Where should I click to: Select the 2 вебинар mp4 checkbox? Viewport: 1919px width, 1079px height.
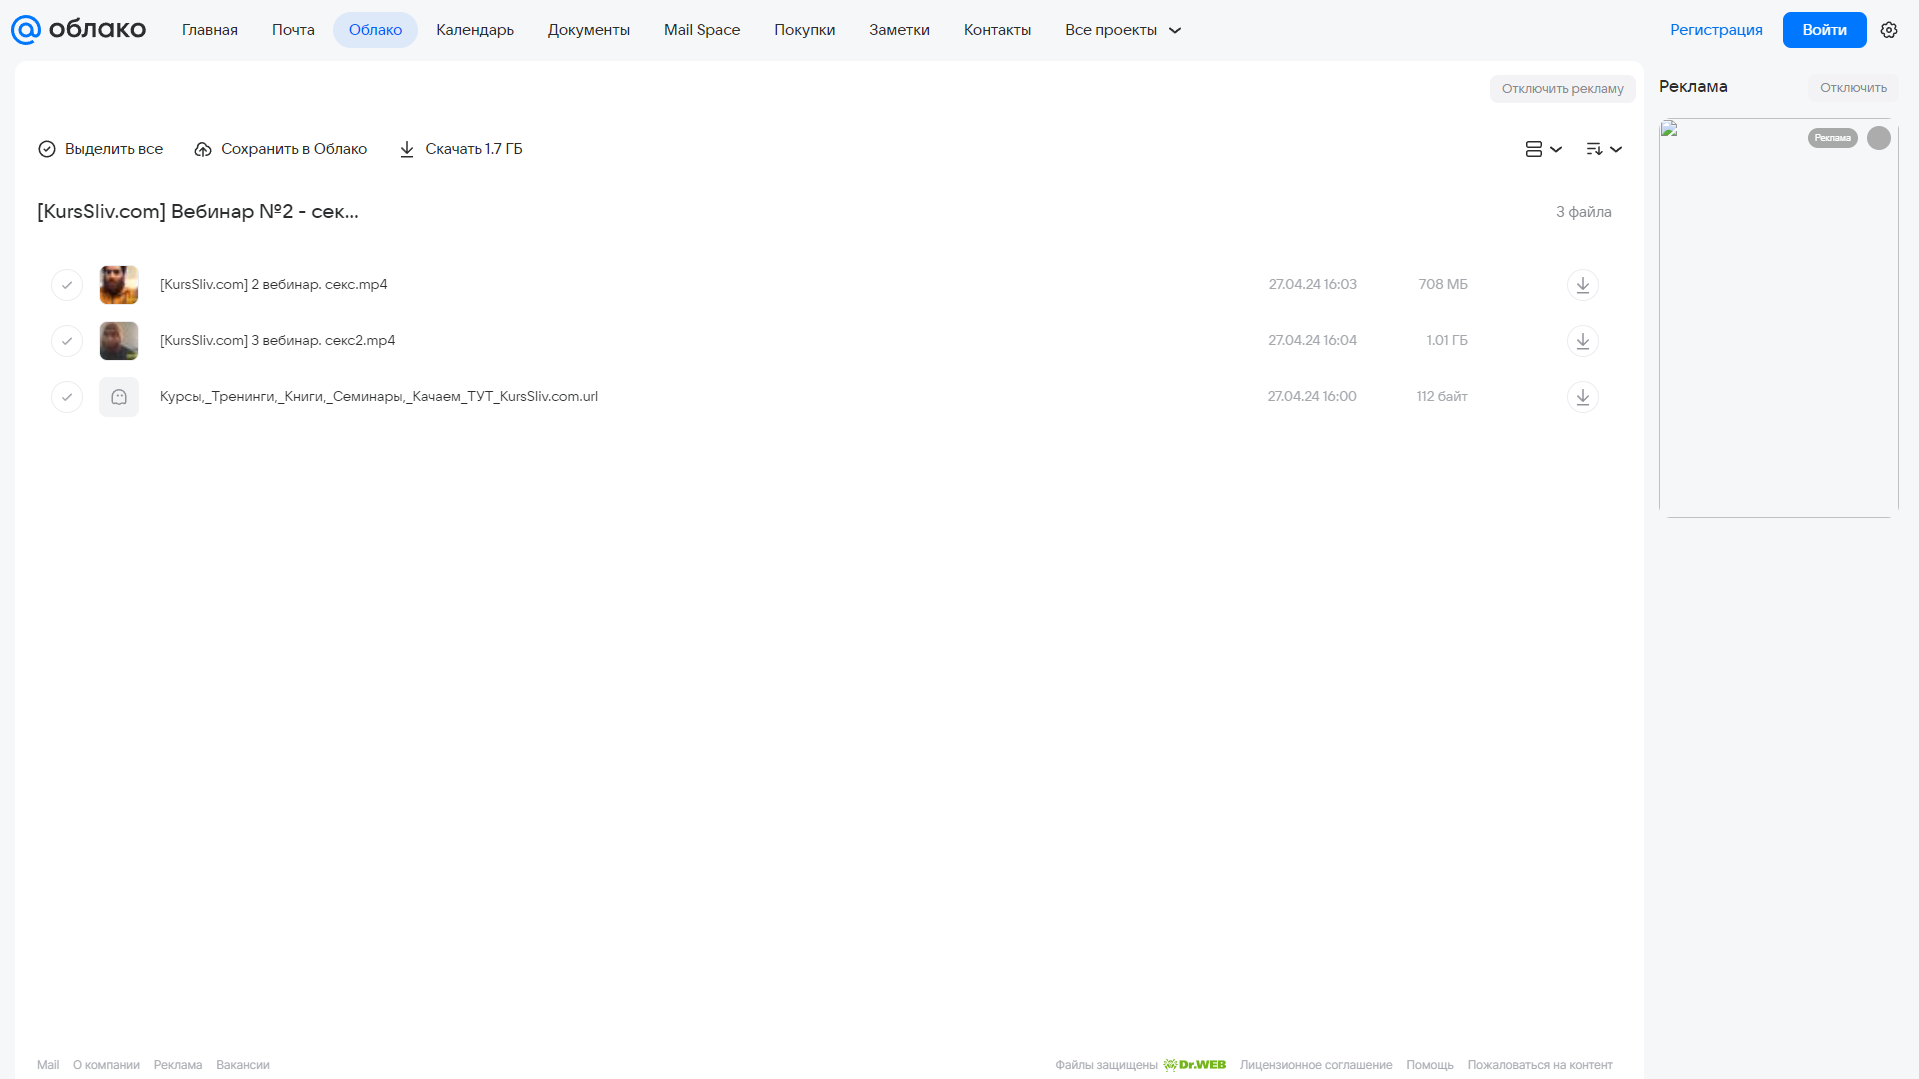click(67, 285)
